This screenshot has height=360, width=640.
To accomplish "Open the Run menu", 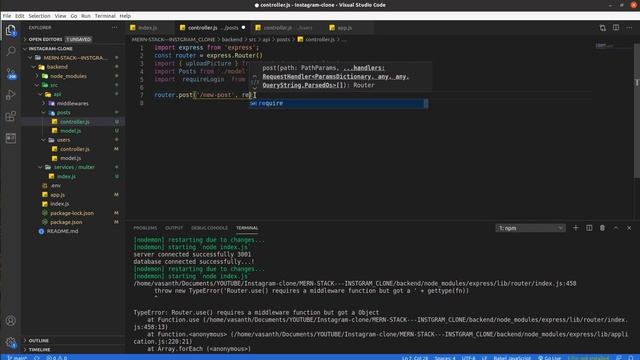I will point(86,16).
